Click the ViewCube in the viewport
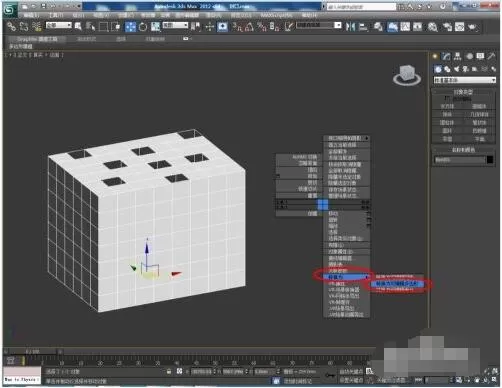 pyautogui.click(x=407, y=74)
